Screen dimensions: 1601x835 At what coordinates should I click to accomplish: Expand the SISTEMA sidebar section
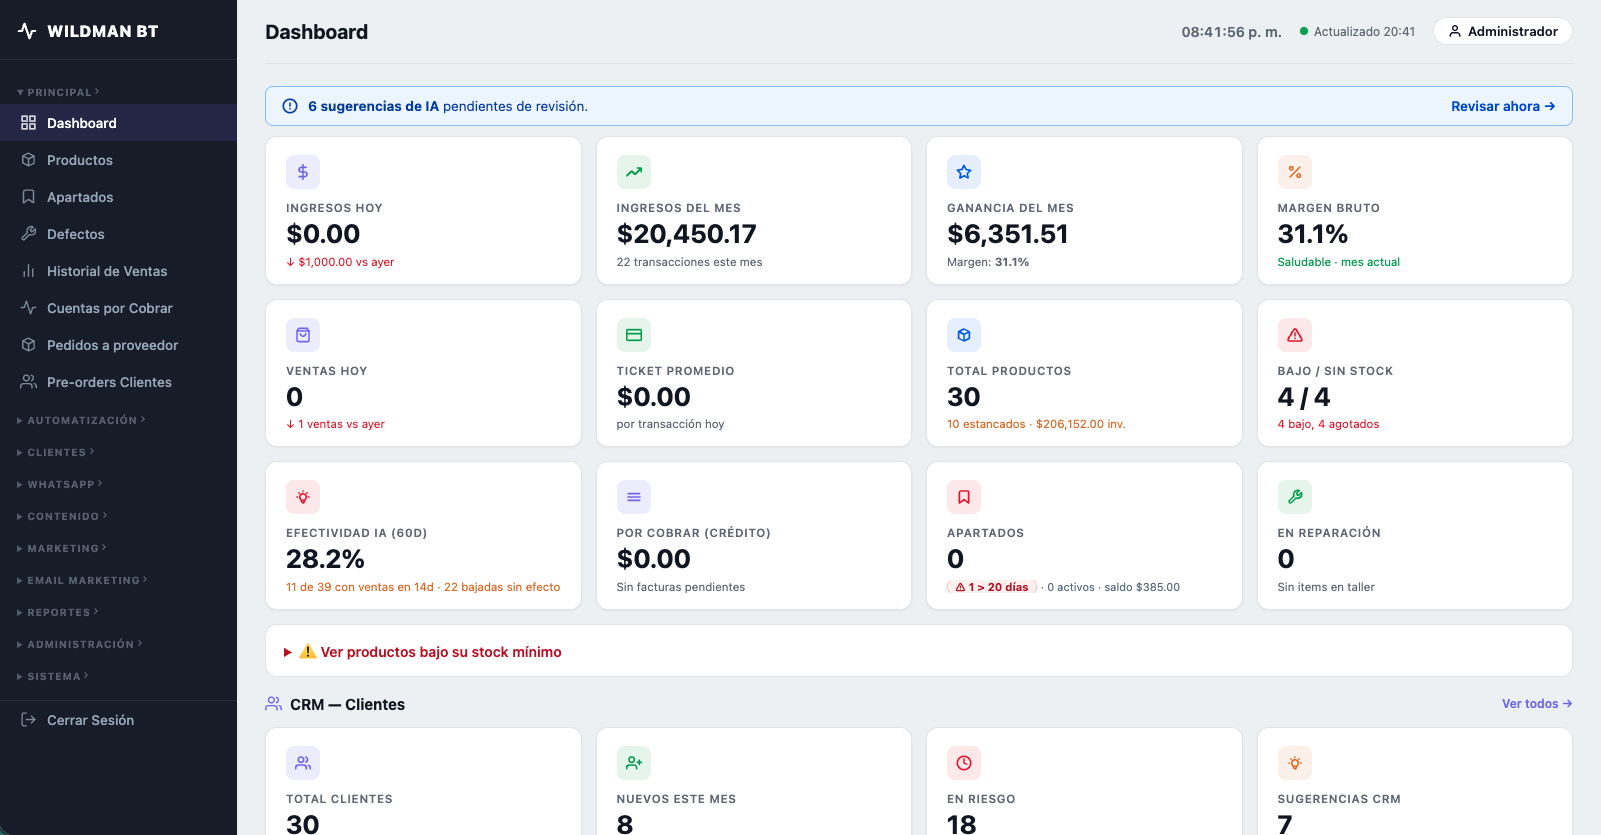(x=53, y=676)
